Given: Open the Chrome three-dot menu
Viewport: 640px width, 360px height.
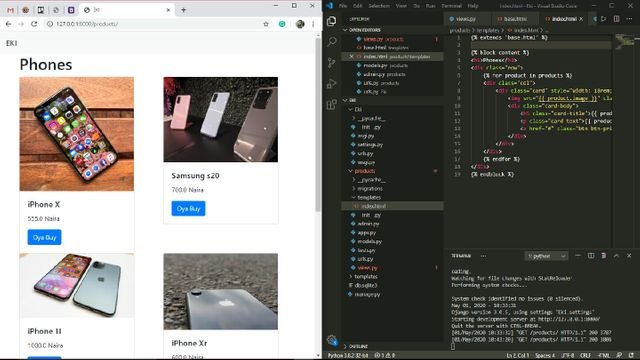Looking at the screenshot, I should point(313,24).
